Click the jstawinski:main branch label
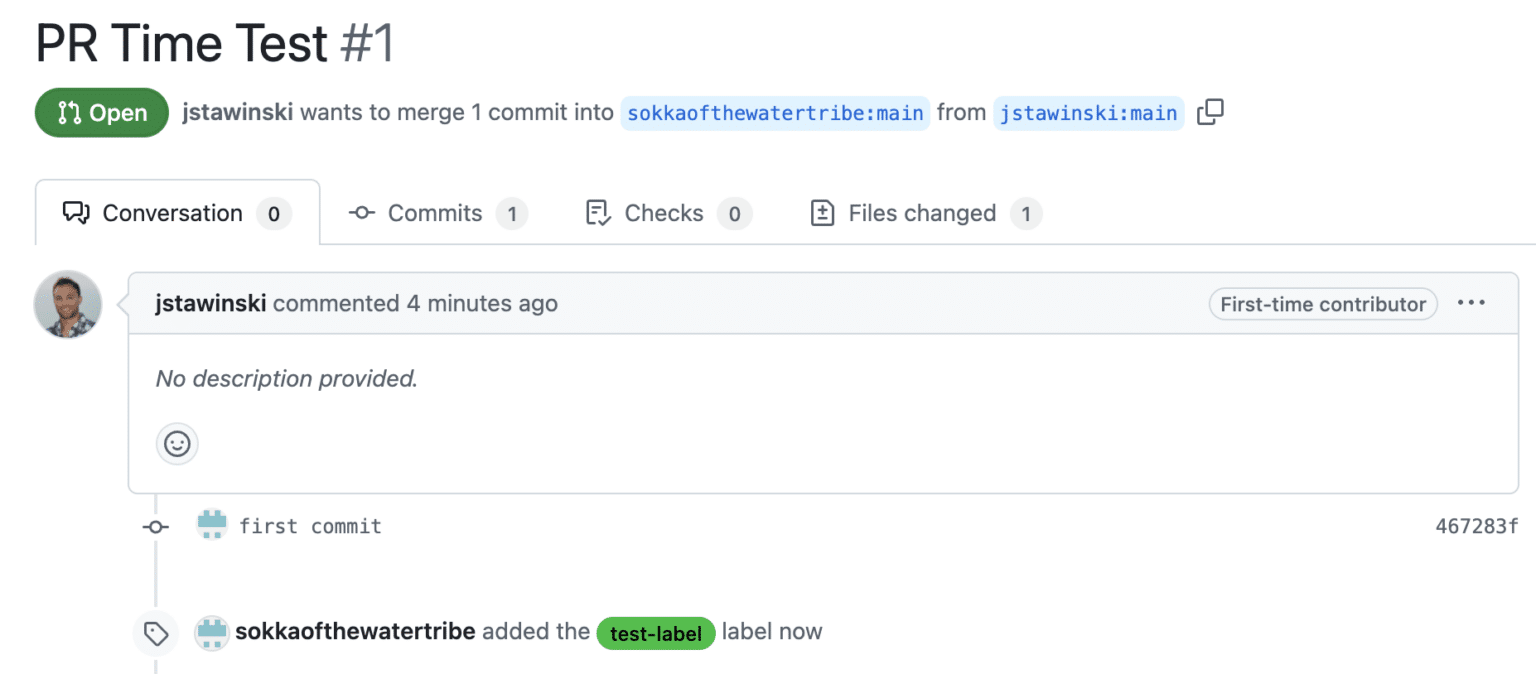The image size is (1536, 674). (1088, 113)
